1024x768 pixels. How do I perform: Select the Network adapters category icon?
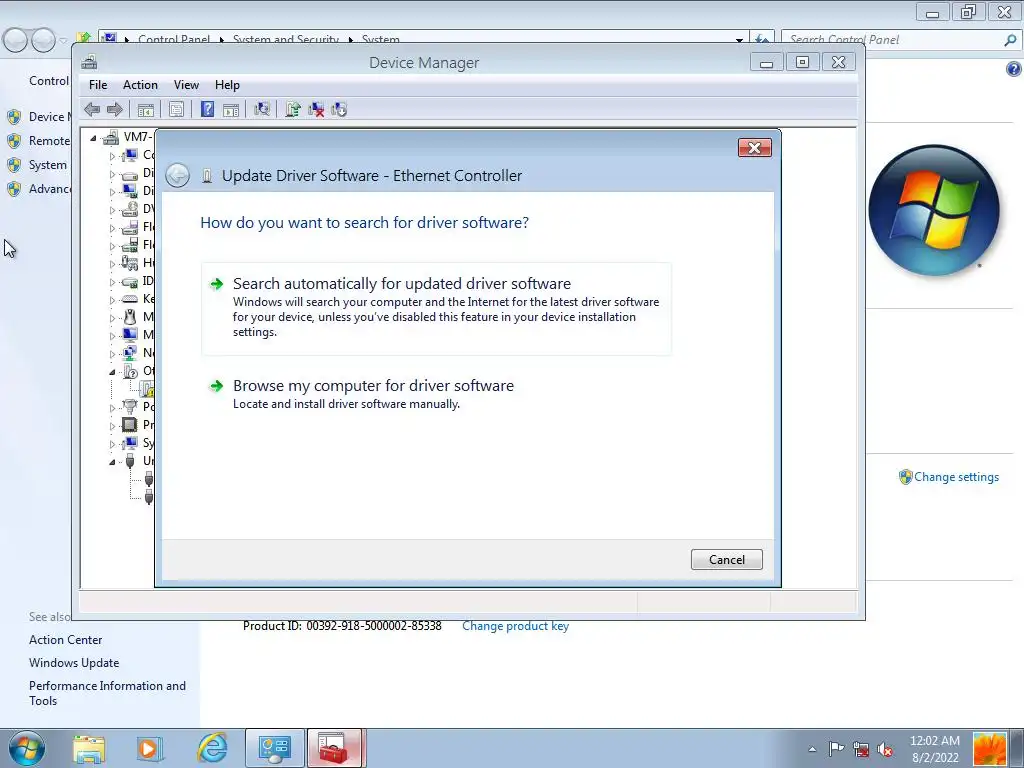click(130, 353)
